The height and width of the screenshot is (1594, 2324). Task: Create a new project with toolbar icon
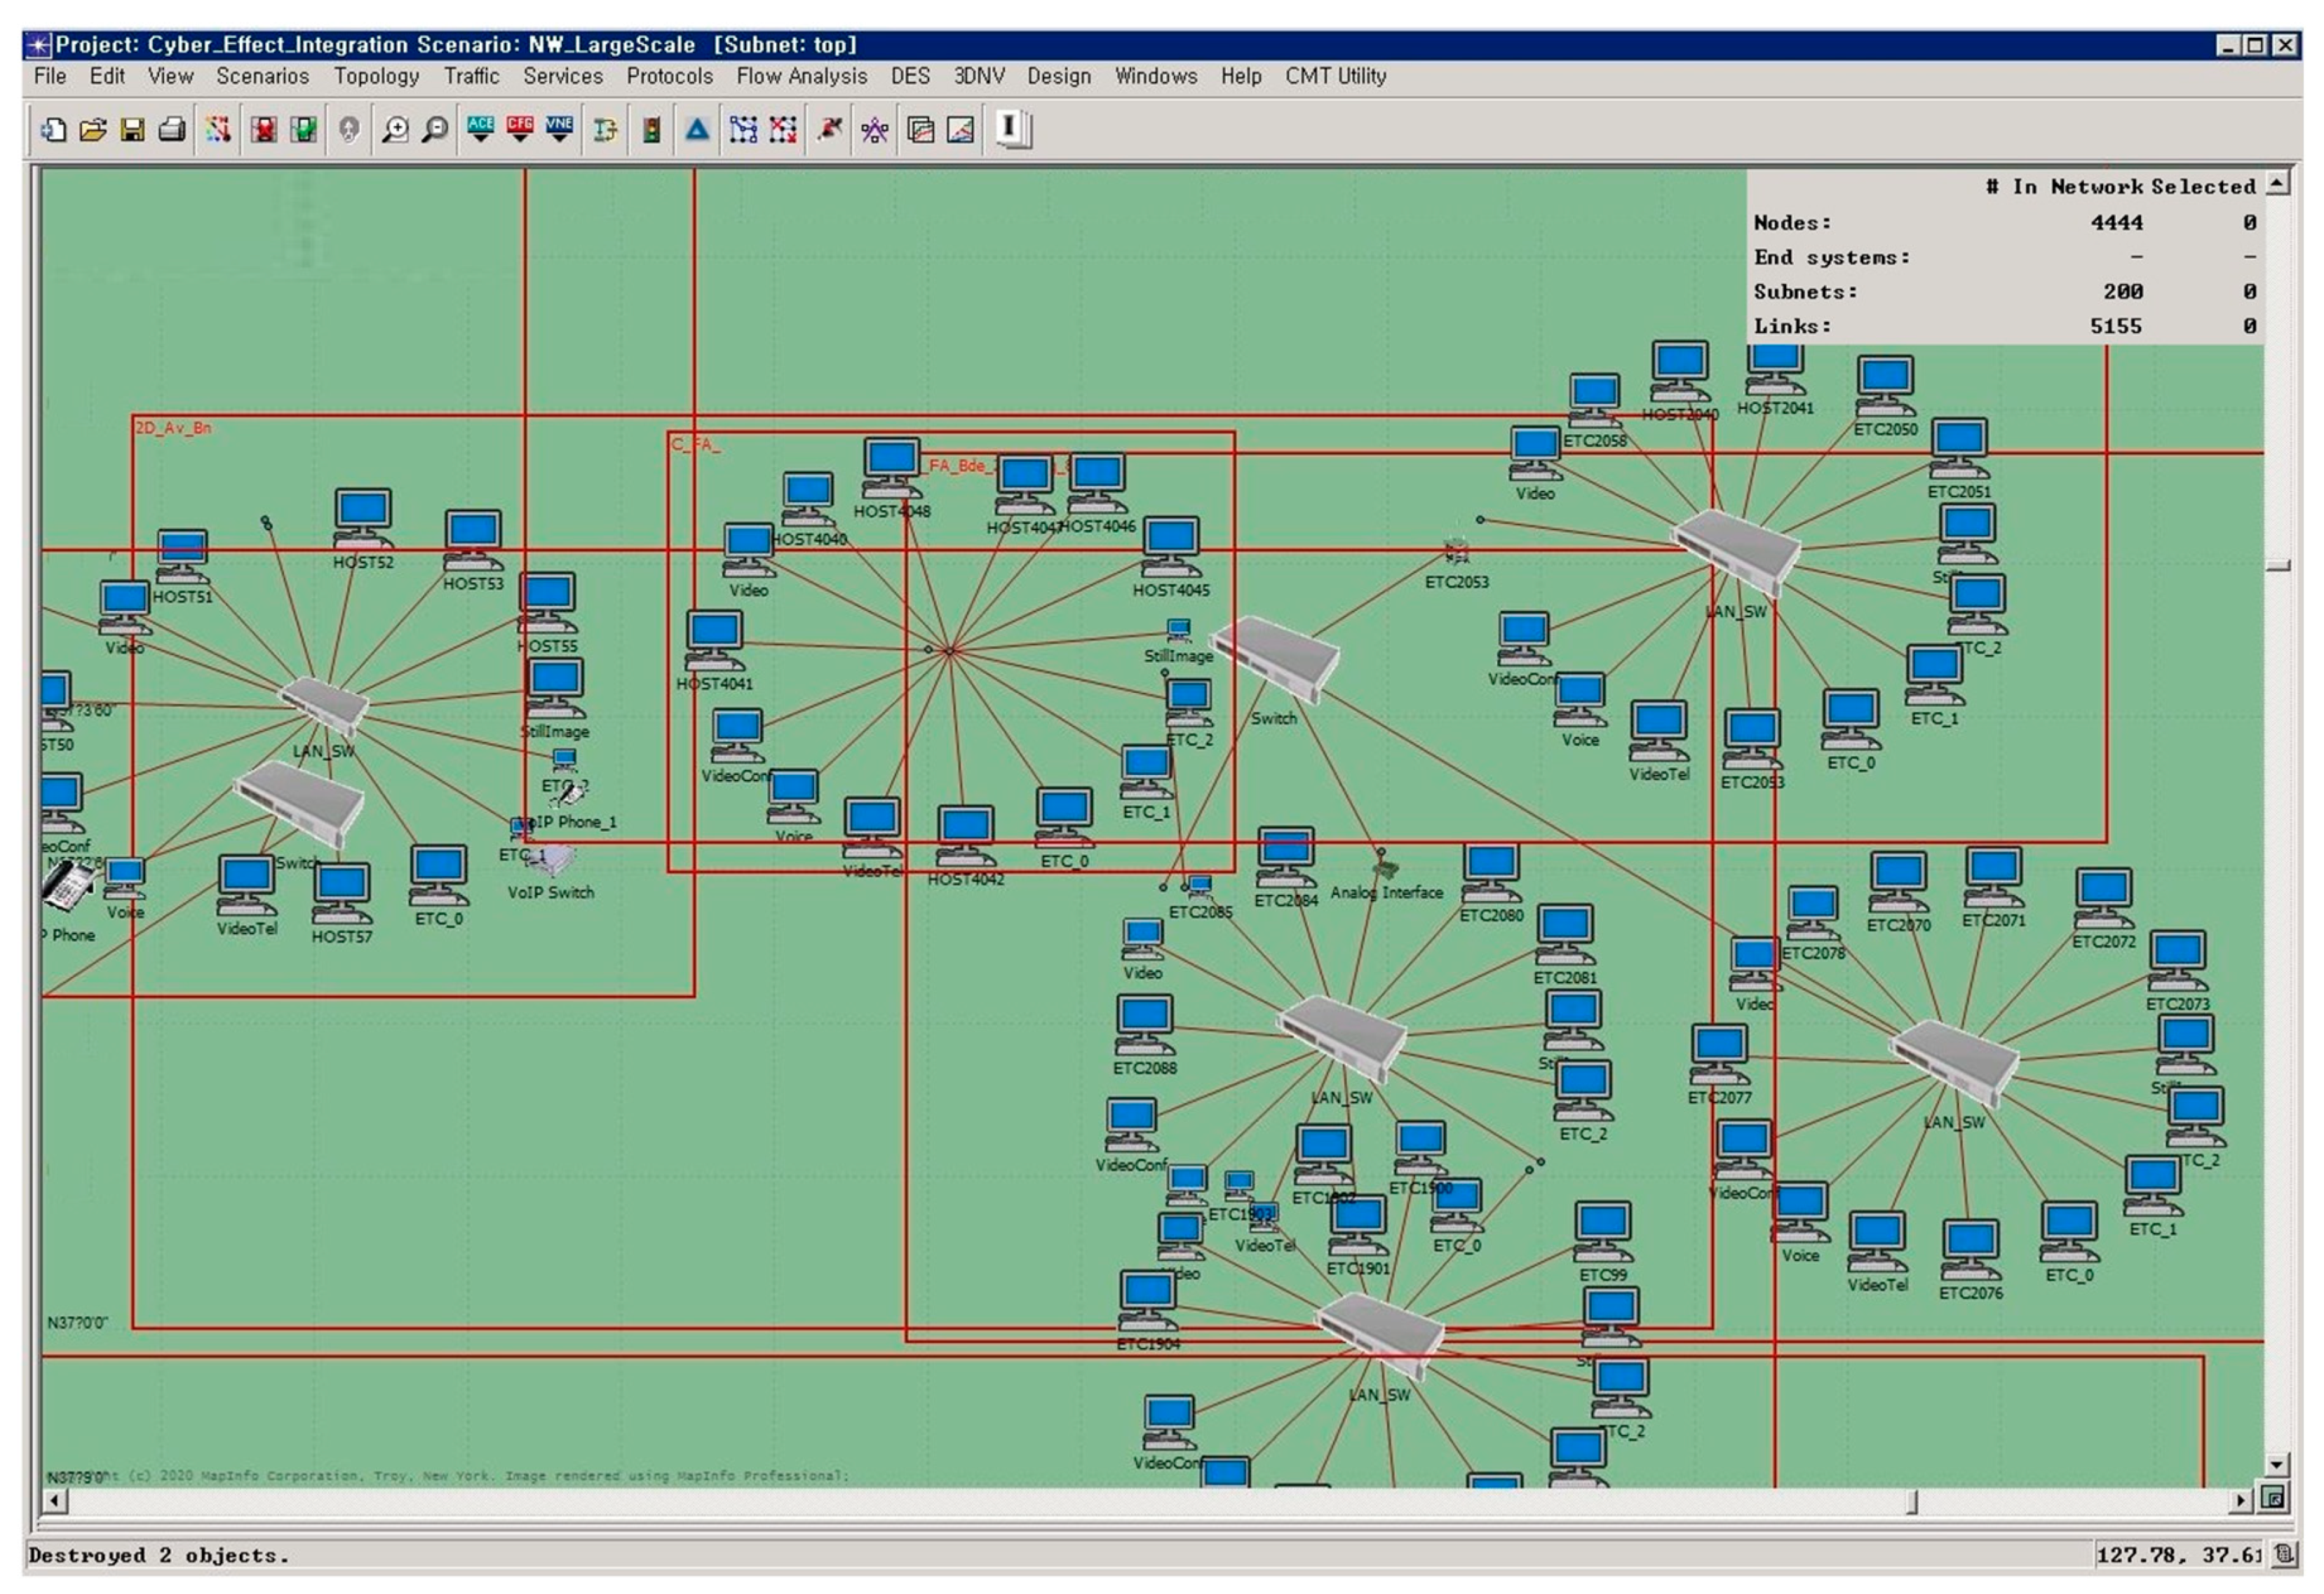coord(52,129)
